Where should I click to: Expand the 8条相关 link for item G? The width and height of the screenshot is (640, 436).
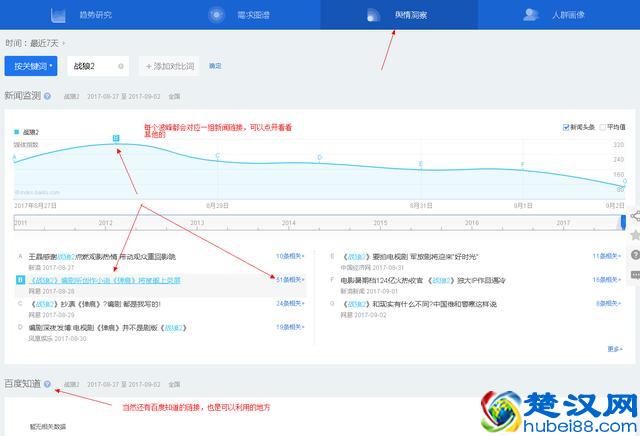pyautogui.click(x=609, y=303)
